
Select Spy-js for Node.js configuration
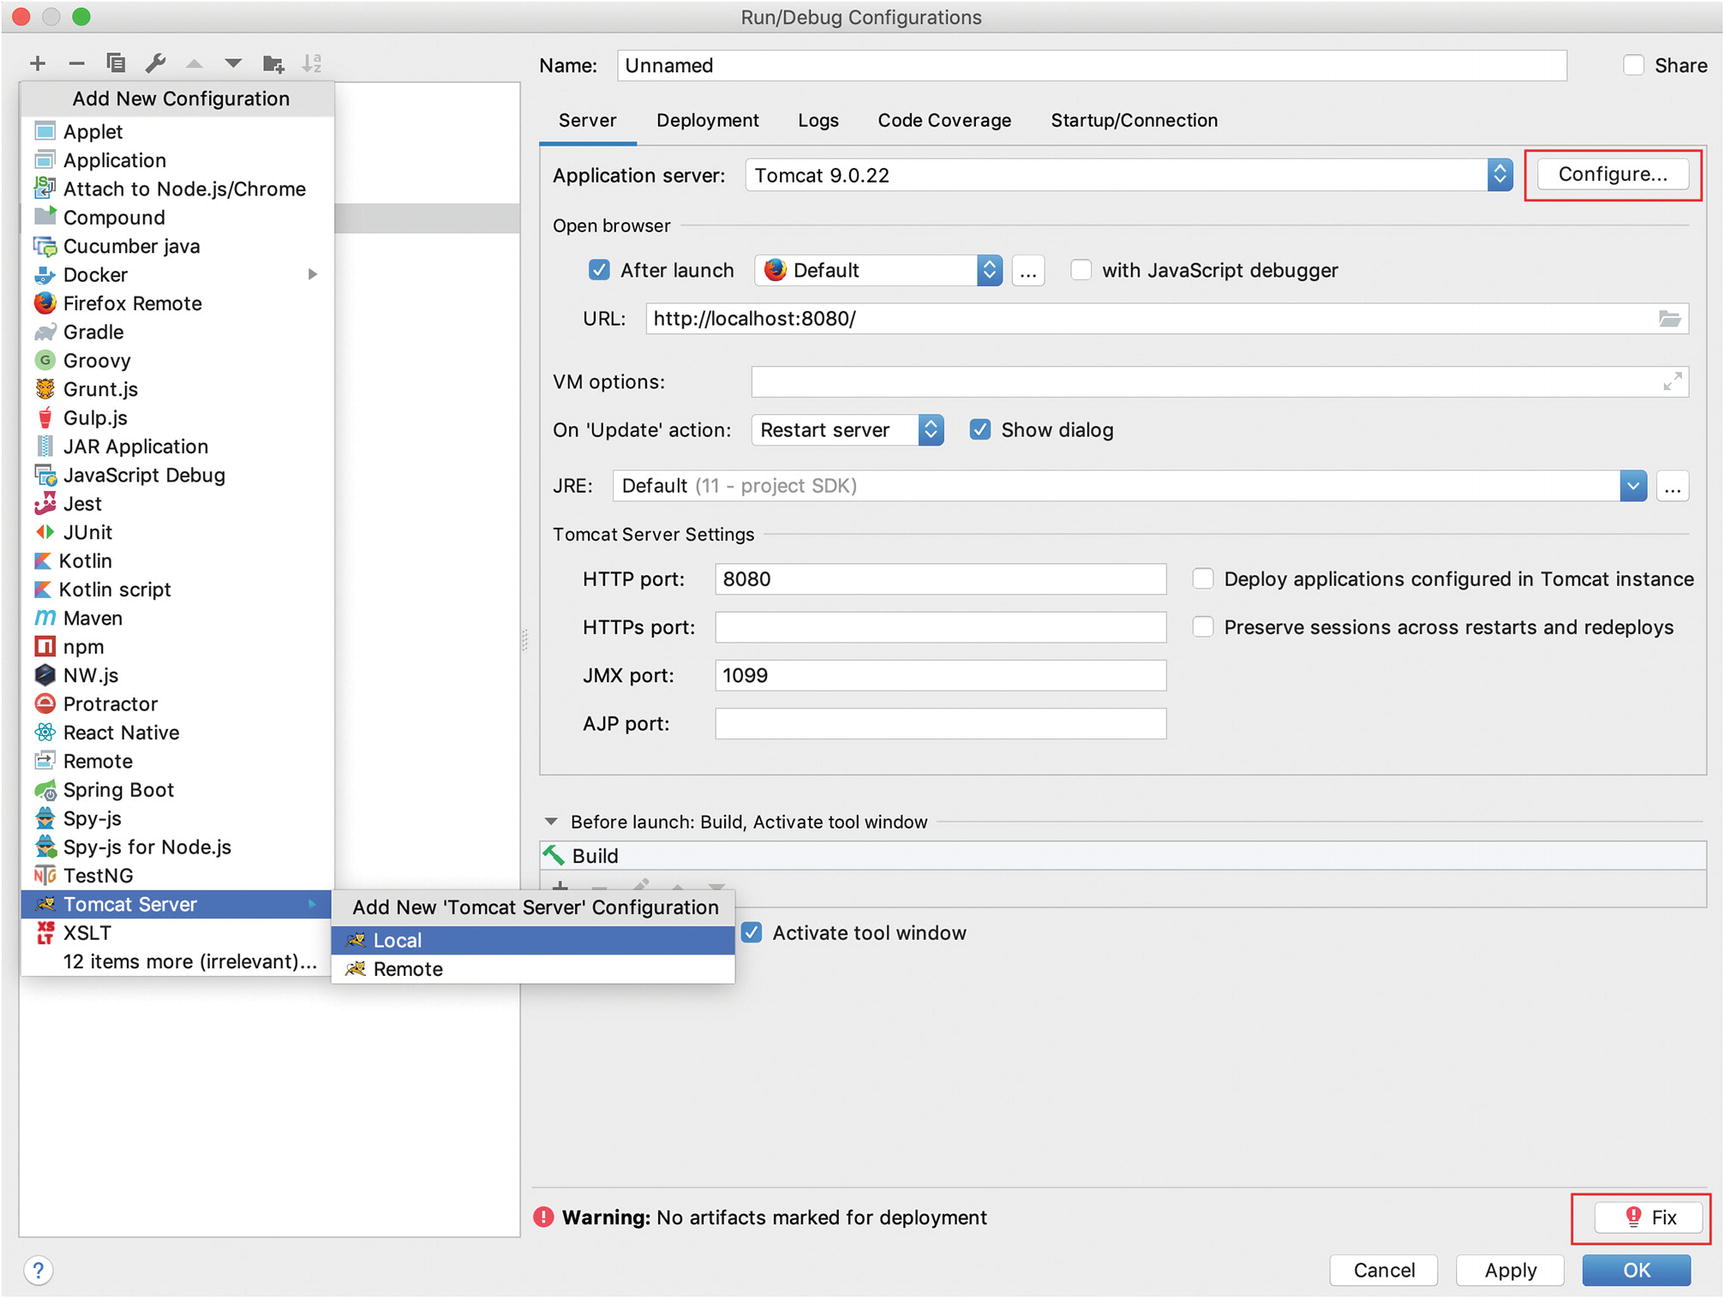pos(177,848)
